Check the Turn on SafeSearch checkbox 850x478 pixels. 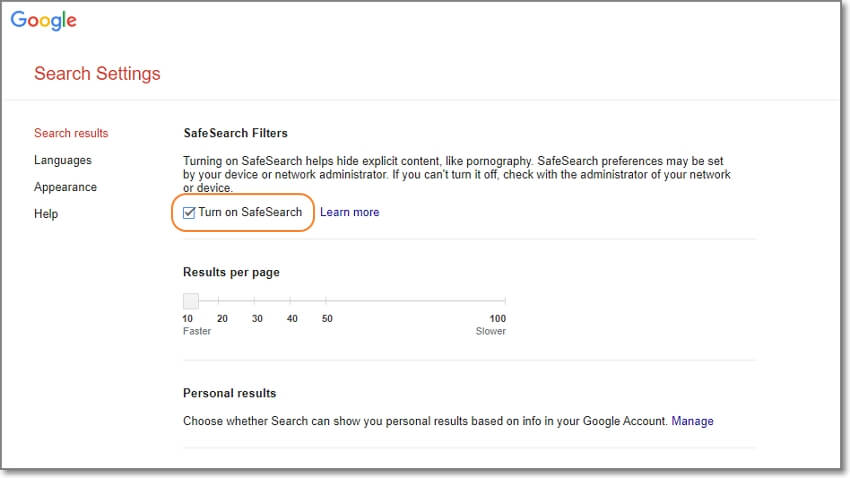pyautogui.click(x=190, y=212)
